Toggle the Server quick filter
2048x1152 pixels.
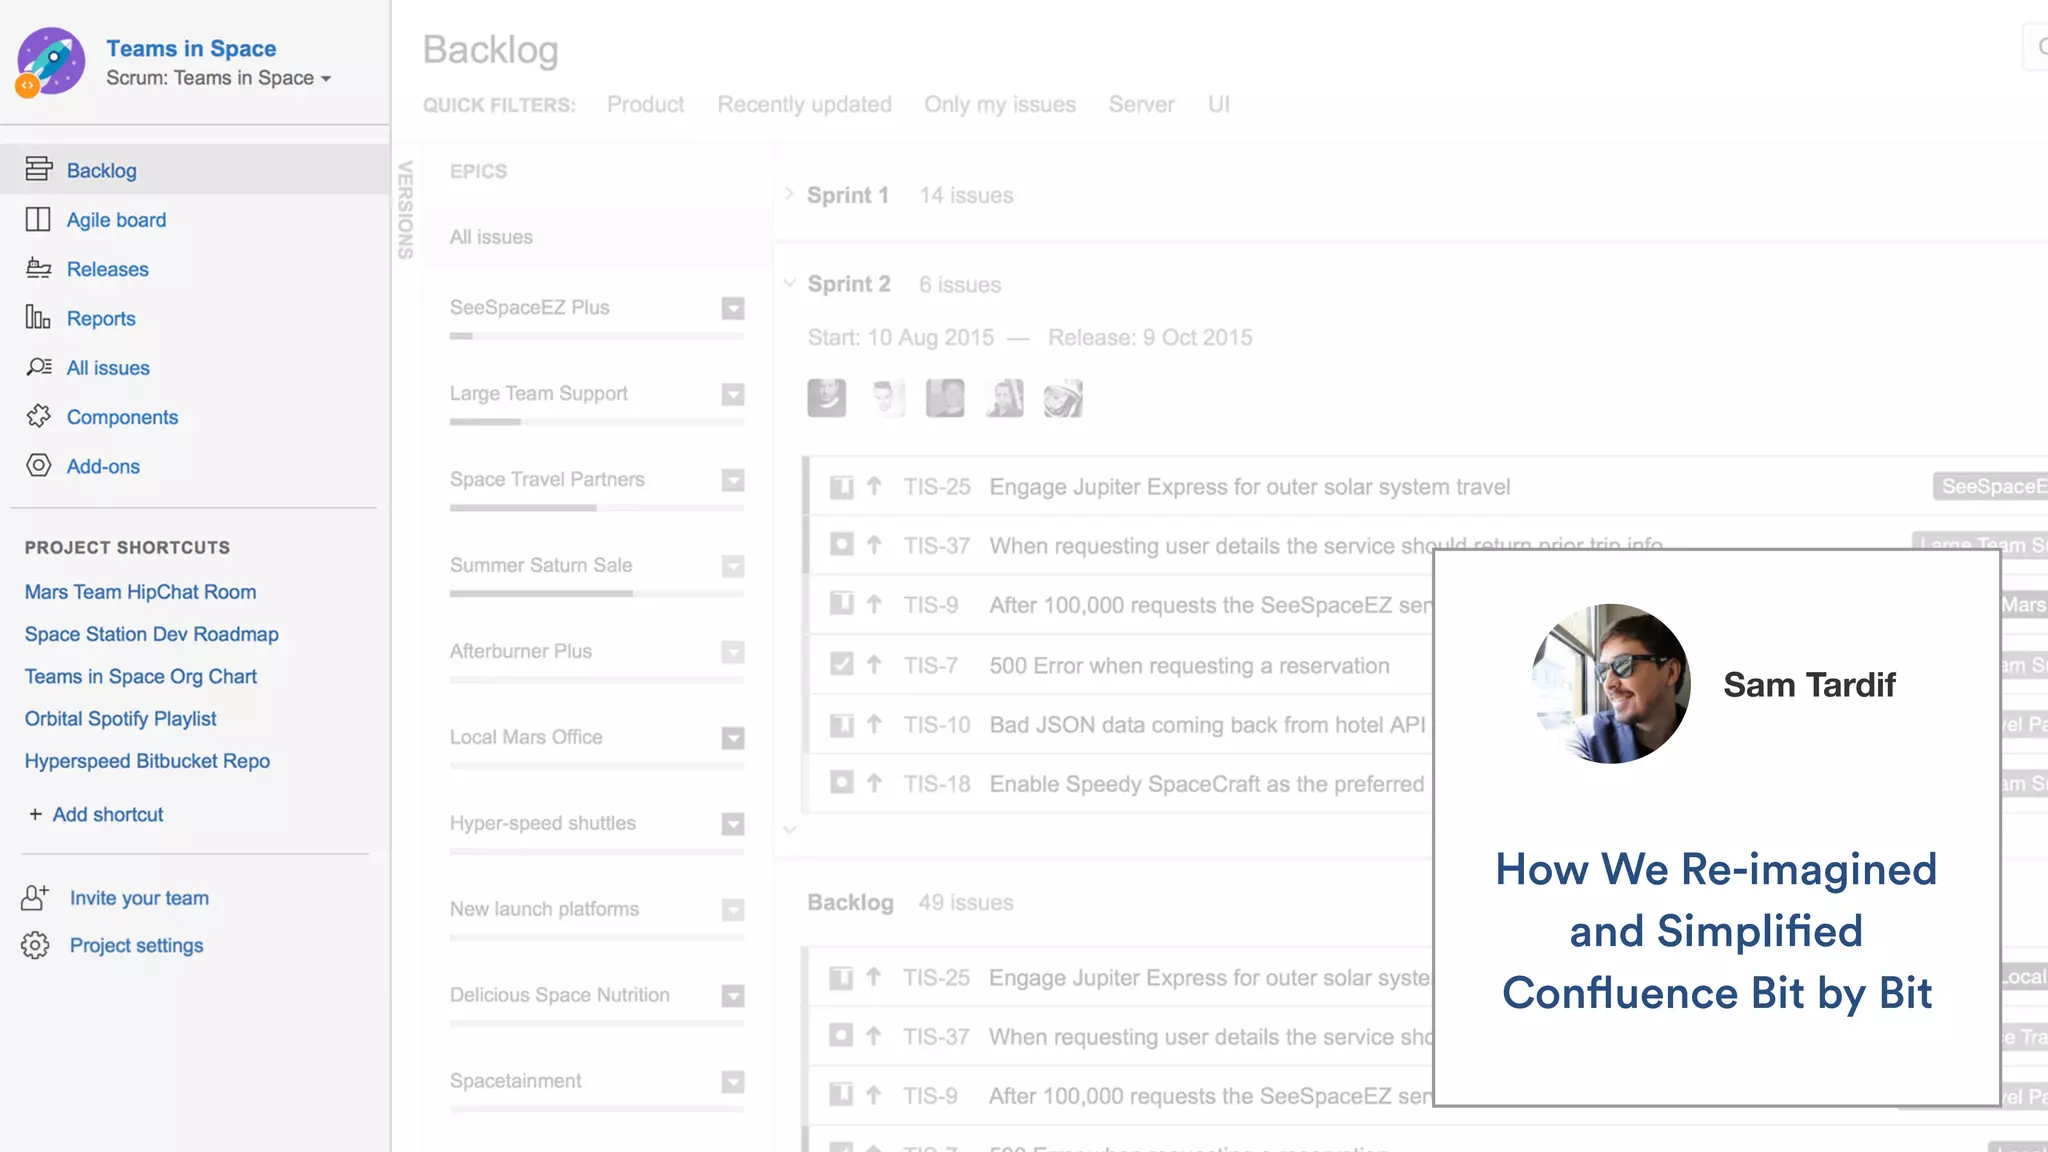[x=1141, y=104]
